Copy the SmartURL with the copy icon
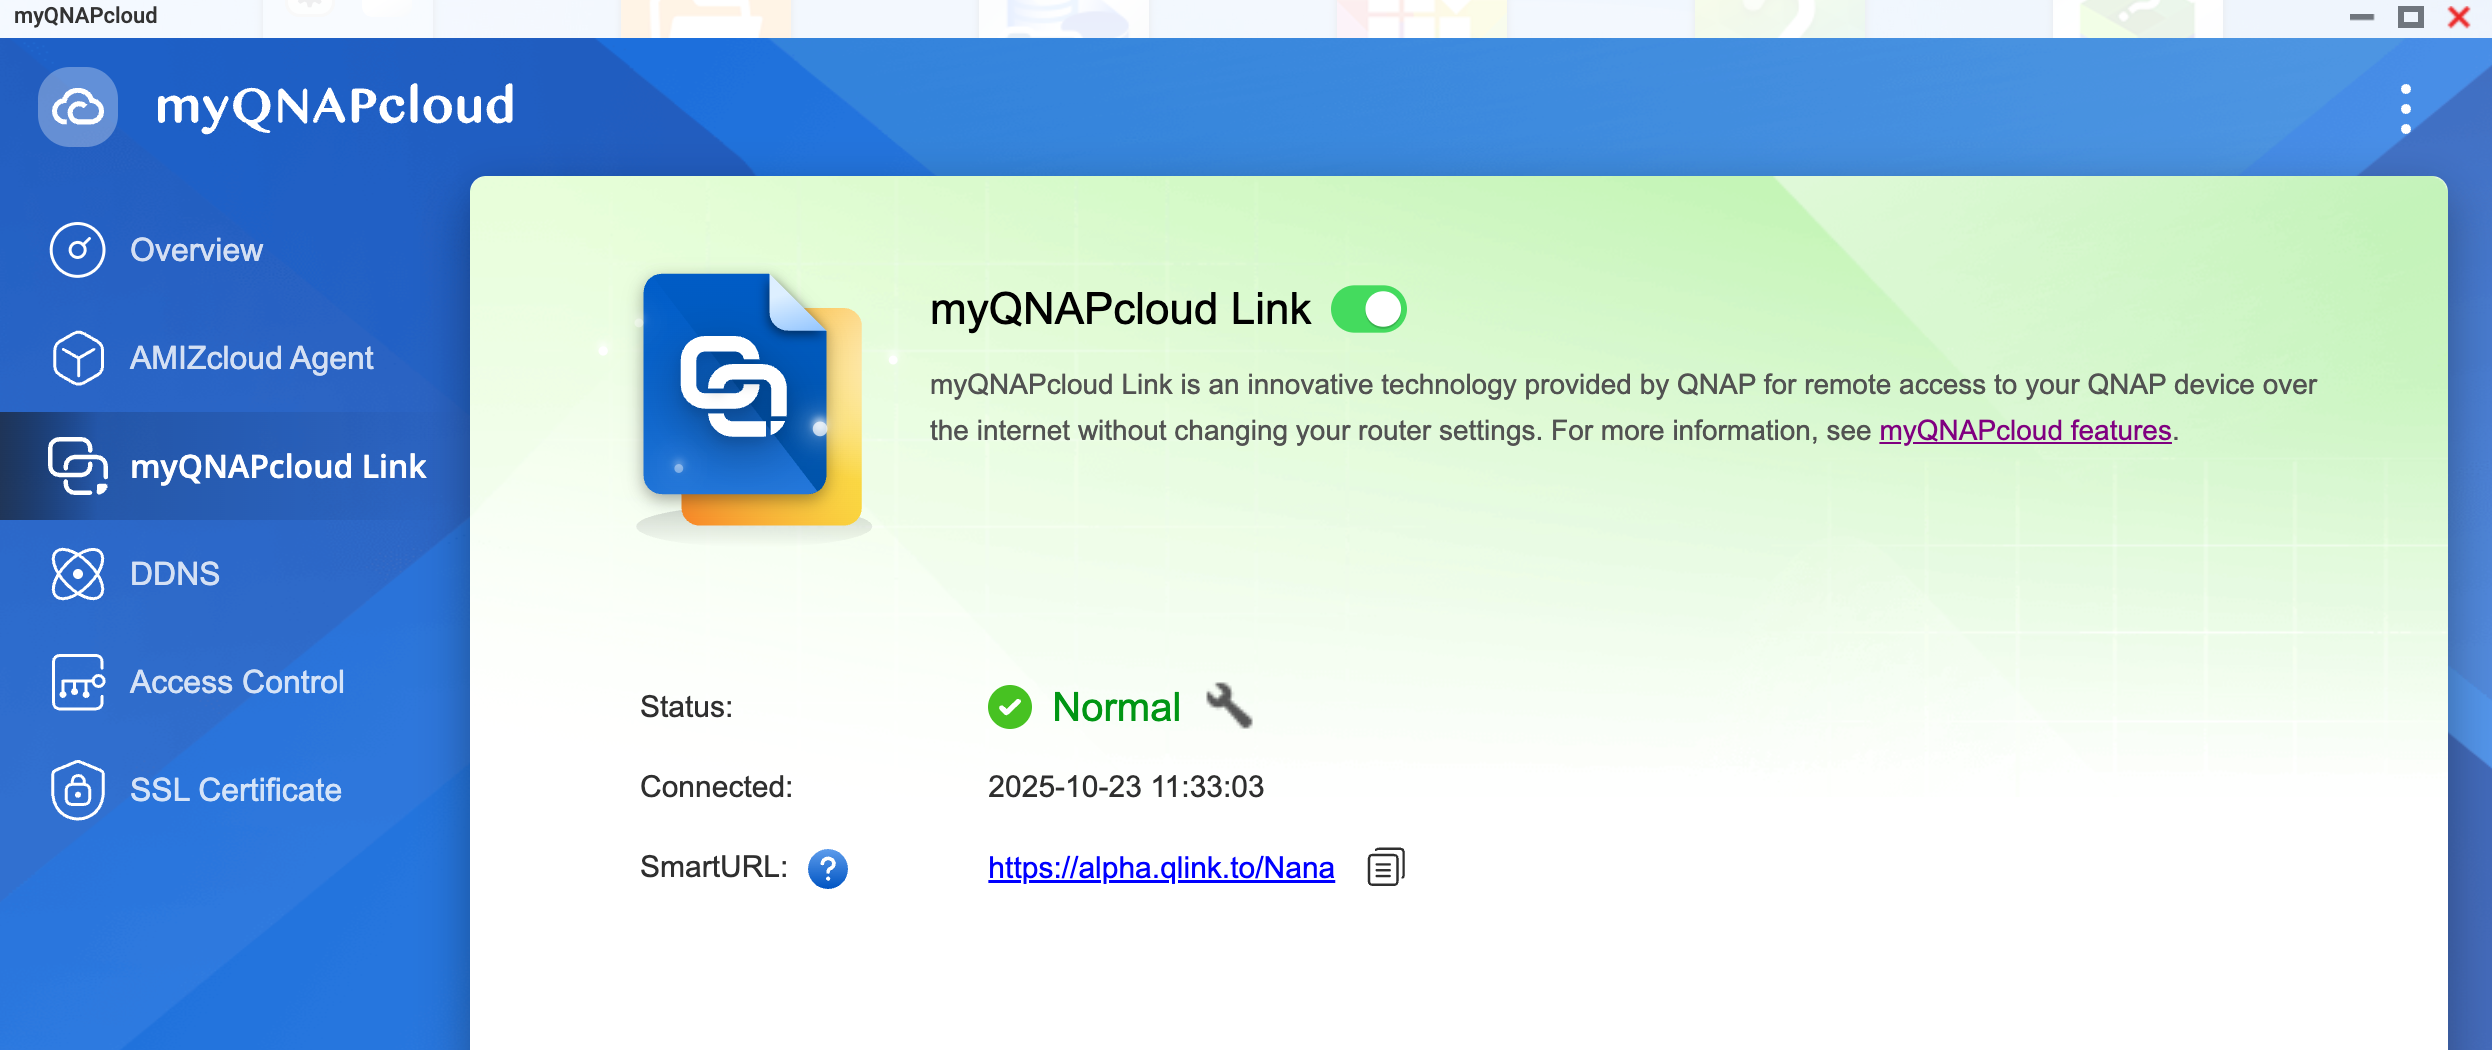This screenshot has width=2492, height=1050. tap(1385, 867)
